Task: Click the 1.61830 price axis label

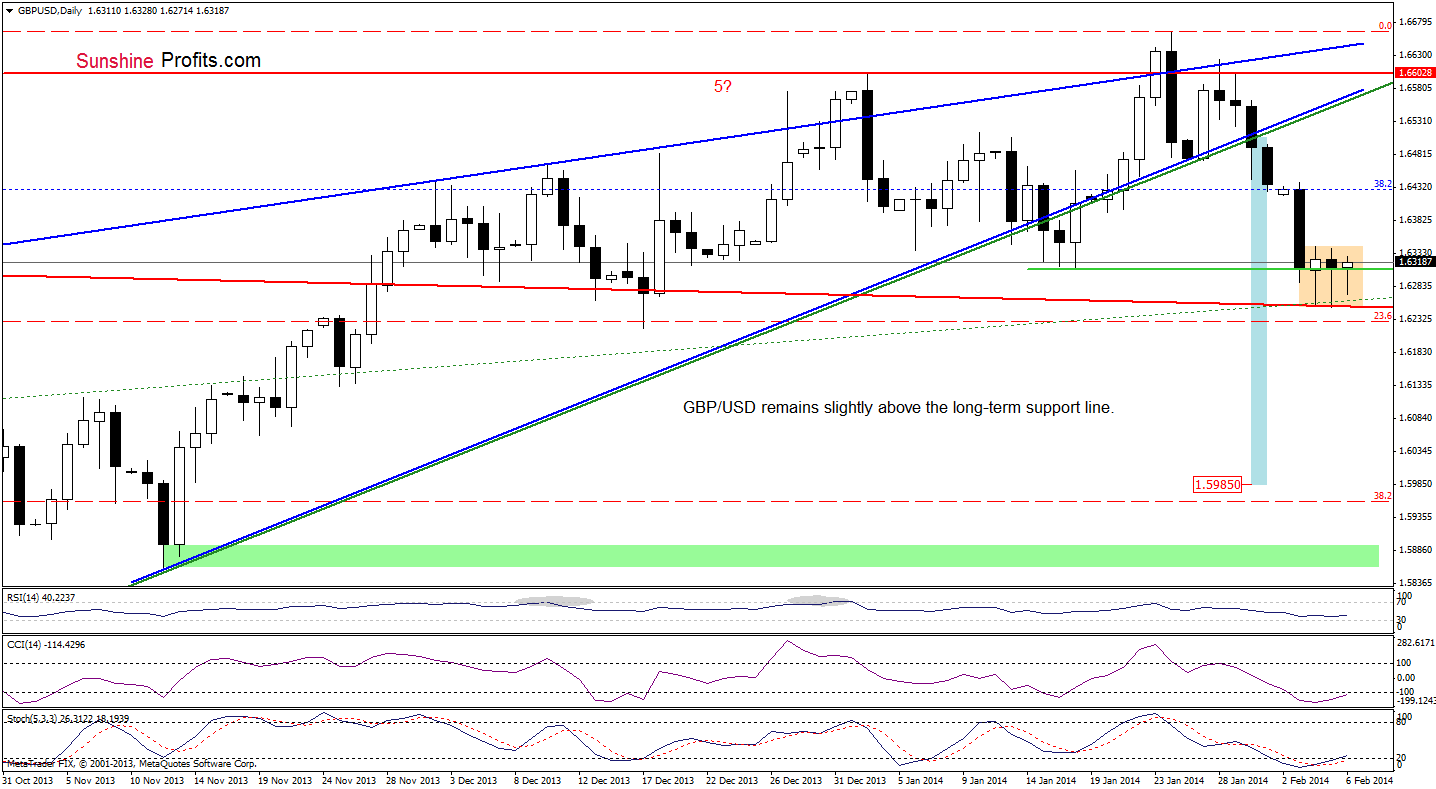Action: (1414, 351)
